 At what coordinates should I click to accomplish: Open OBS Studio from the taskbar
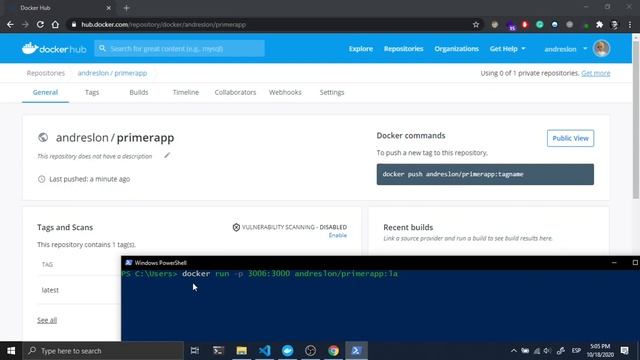(310, 351)
